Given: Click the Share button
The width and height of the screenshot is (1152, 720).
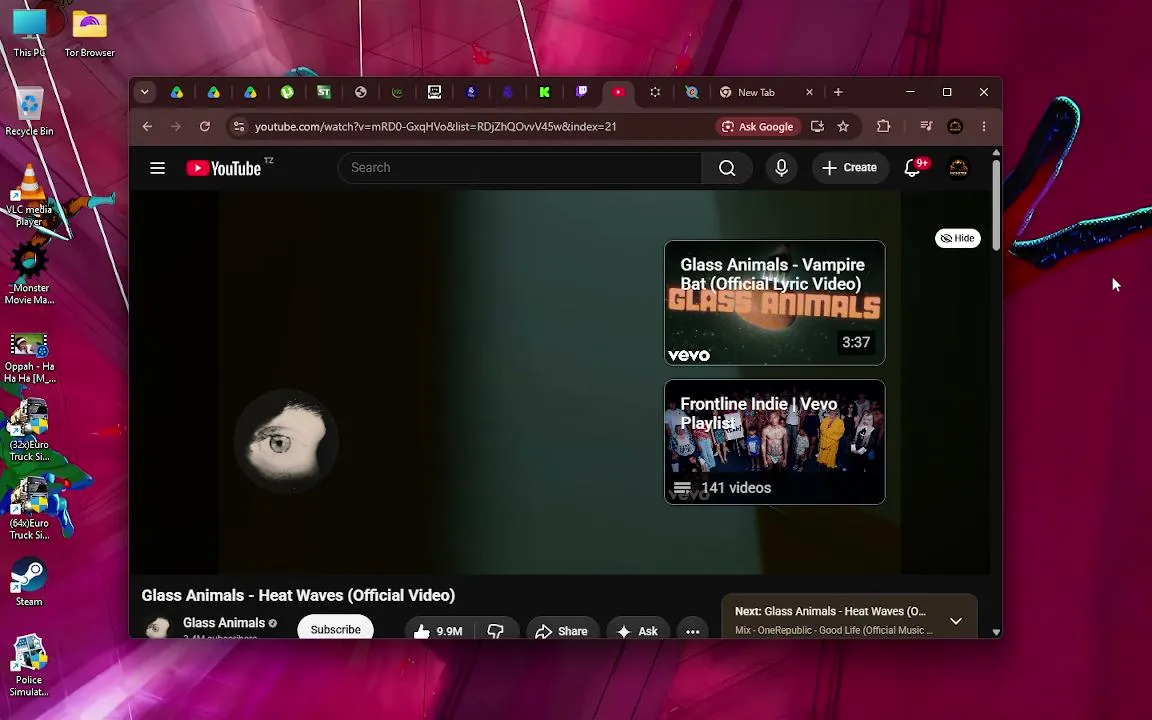Looking at the screenshot, I should click(x=561, y=631).
